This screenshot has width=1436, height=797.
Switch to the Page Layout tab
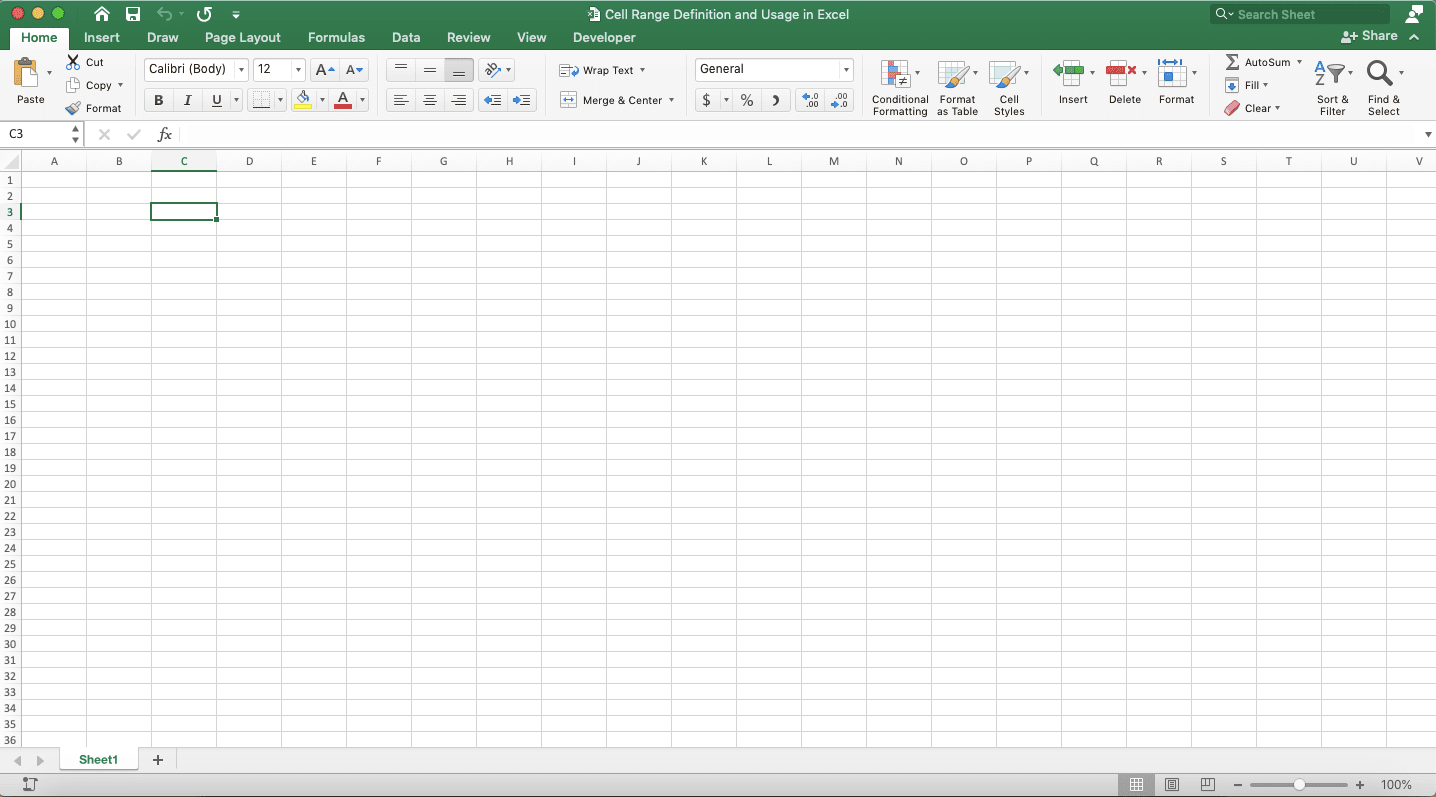coord(243,37)
